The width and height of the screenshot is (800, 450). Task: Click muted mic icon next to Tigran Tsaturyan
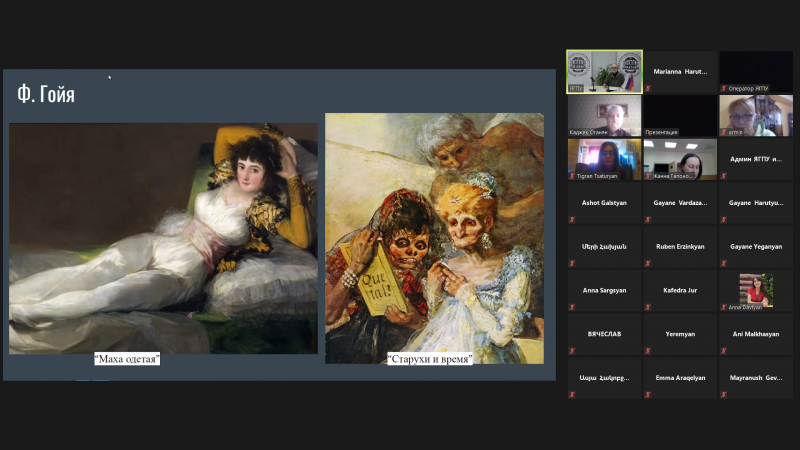click(572, 176)
